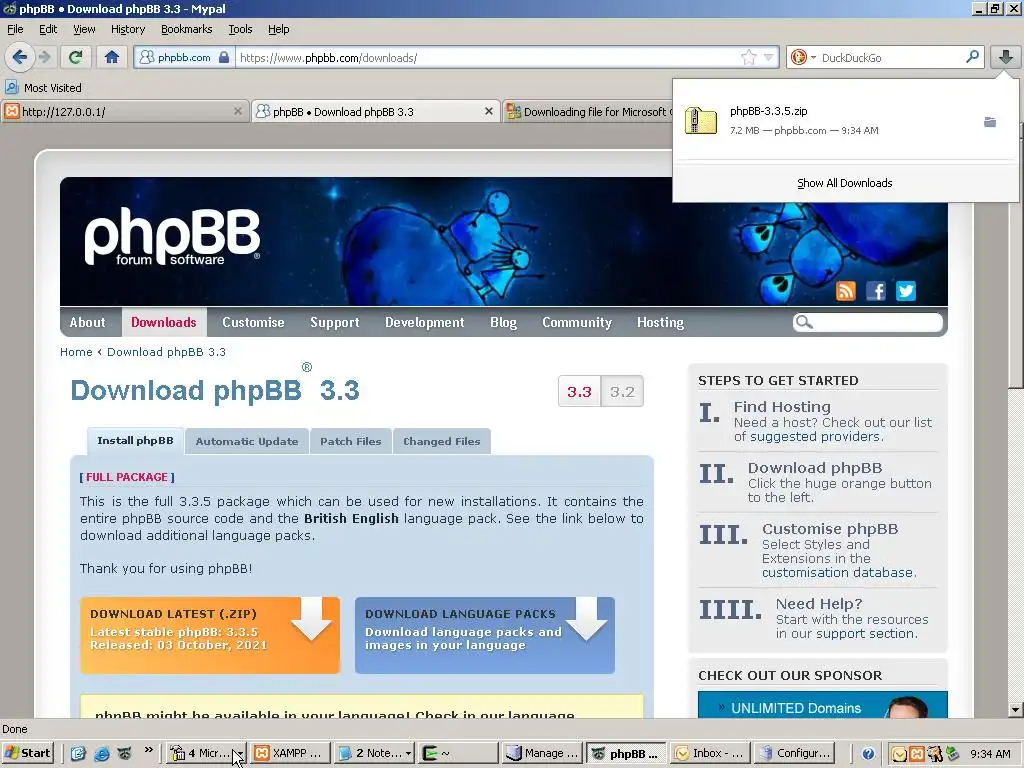Open the URL history dropdown arrow
The width and height of the screenshot is (1024, 768).
click(769, 57)
